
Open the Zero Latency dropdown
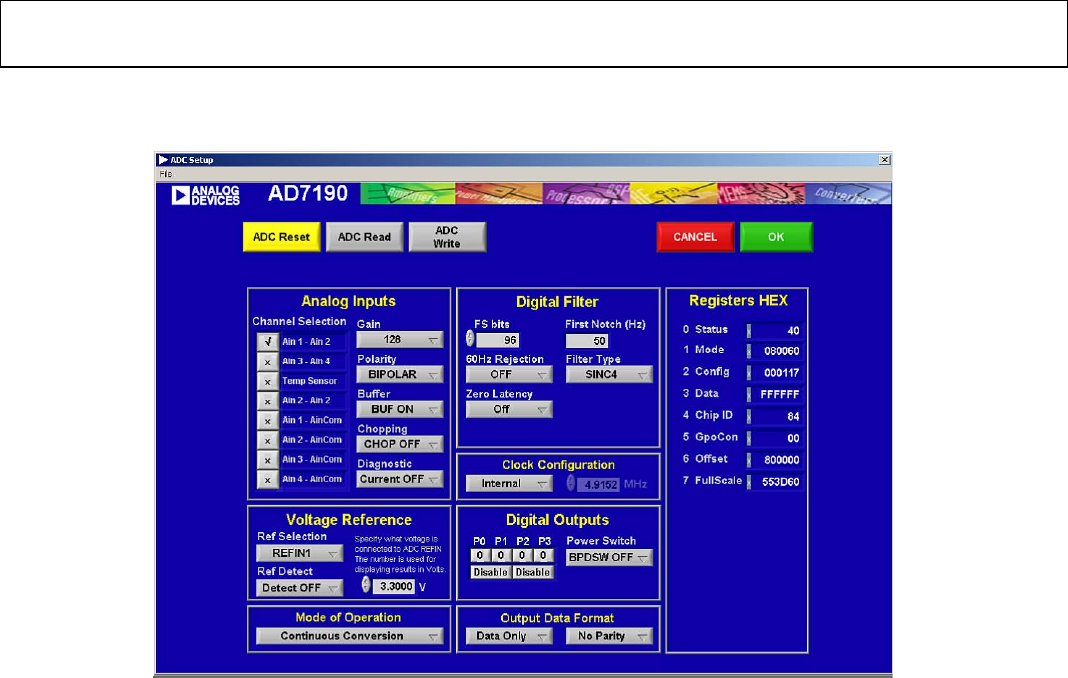[x=509, y=409]
